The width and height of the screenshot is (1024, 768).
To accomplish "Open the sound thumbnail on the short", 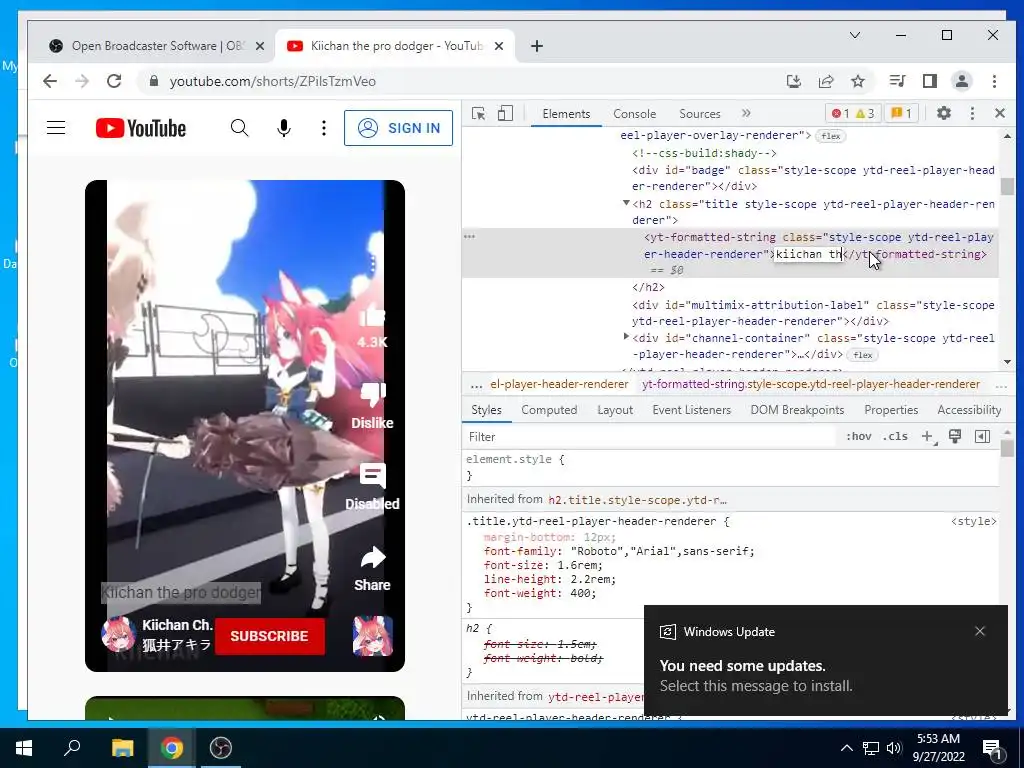I will tap(373, 635).
